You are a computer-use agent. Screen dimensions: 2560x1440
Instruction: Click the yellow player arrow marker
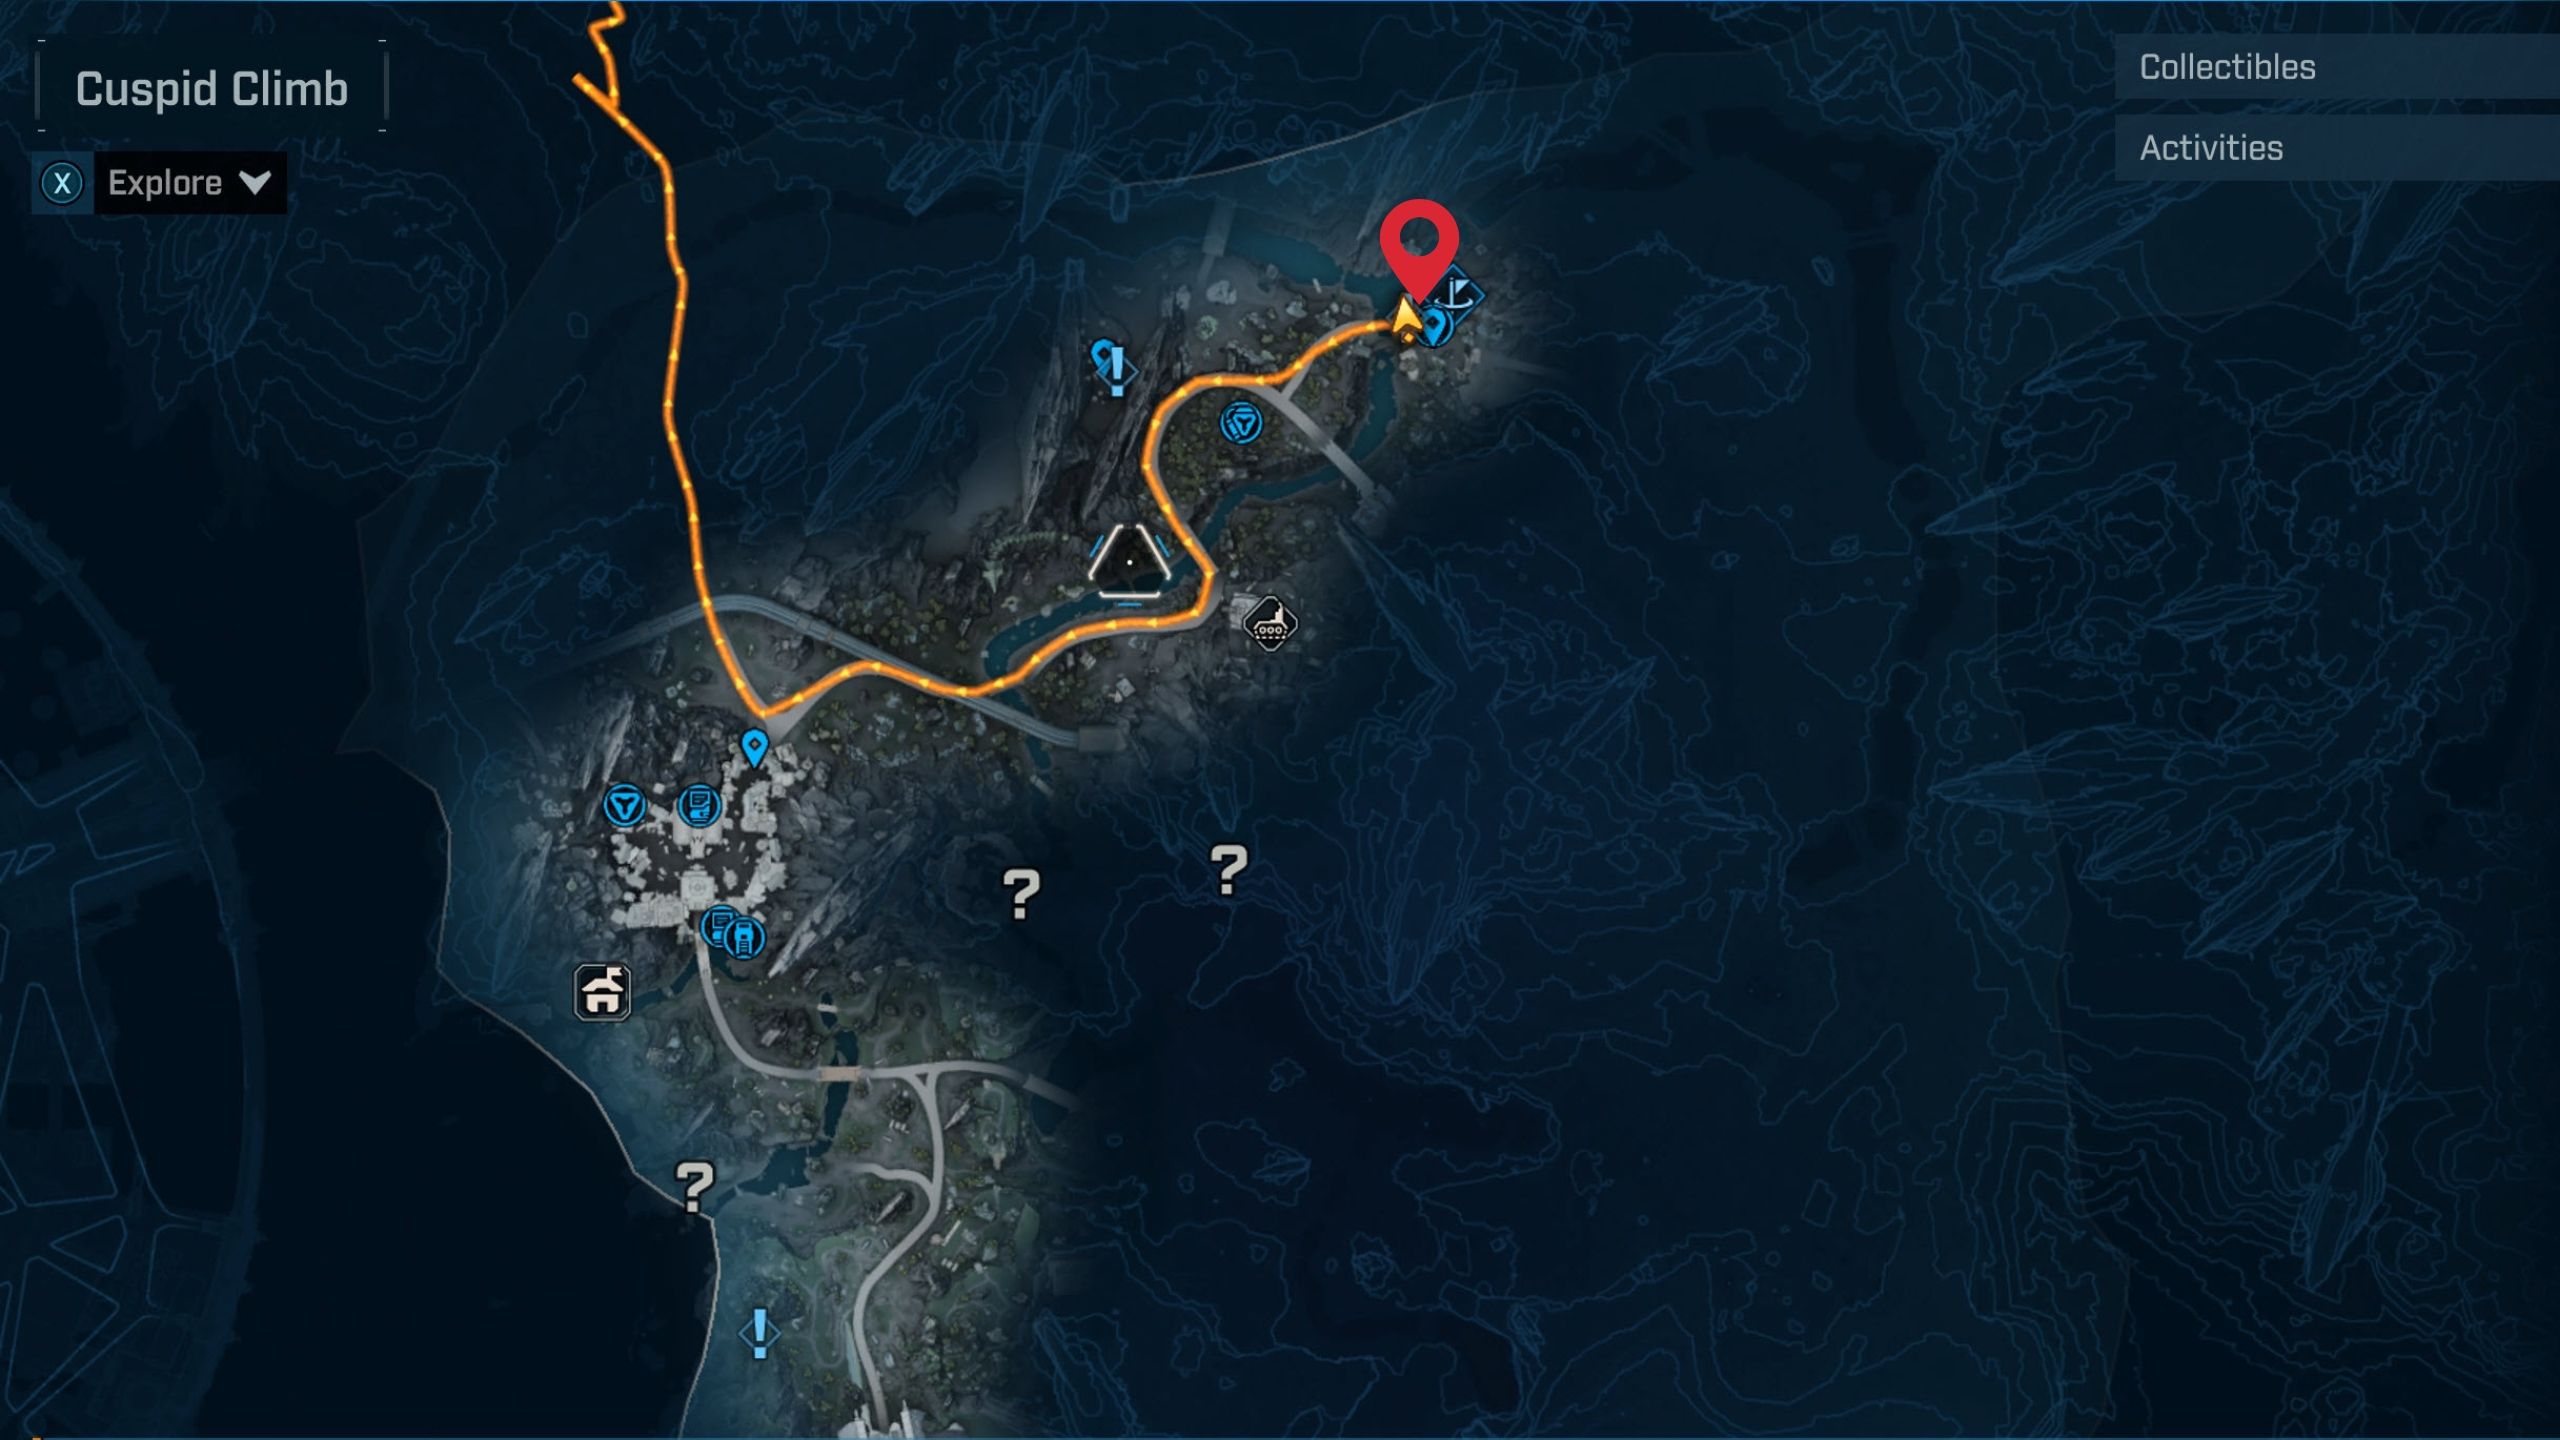[x=1405, y=320]
